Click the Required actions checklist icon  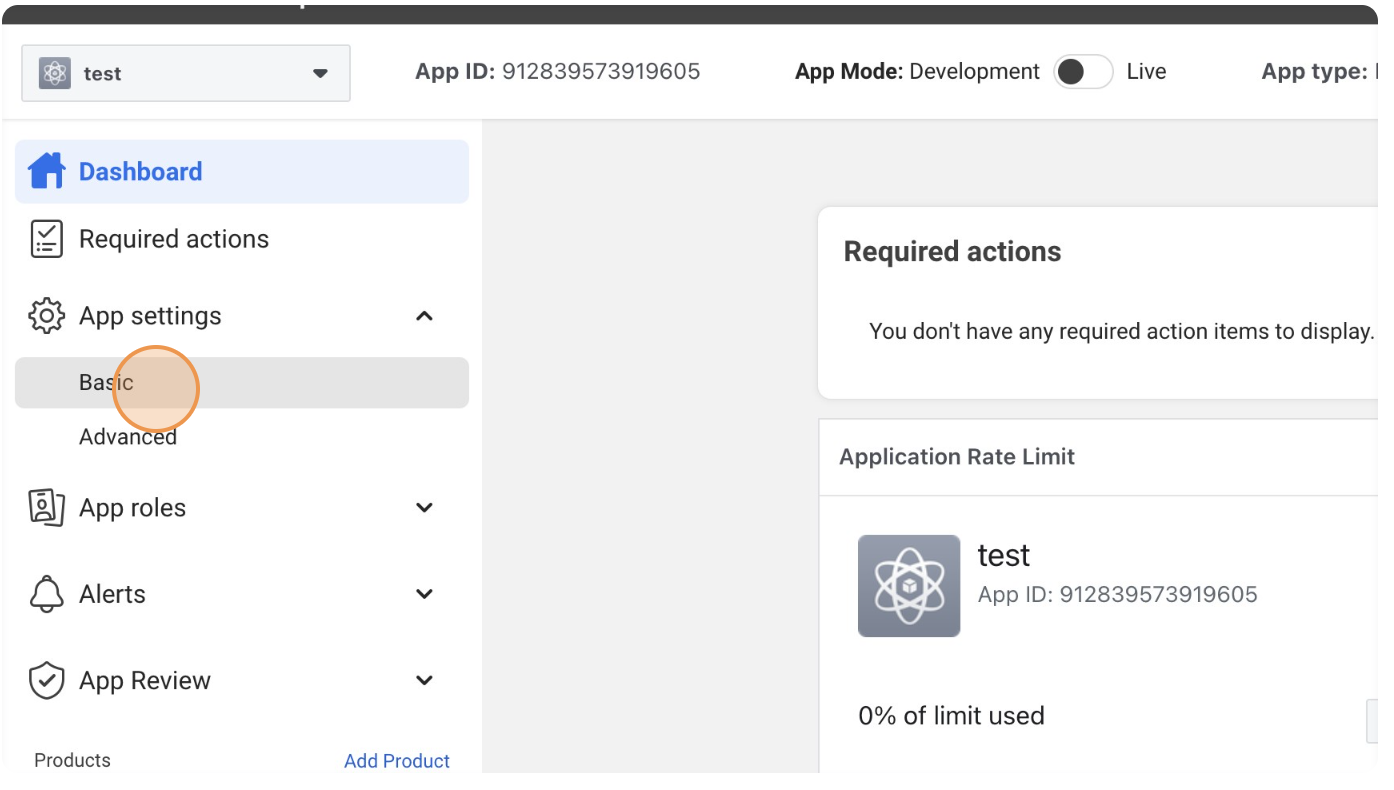pos(46,239)
